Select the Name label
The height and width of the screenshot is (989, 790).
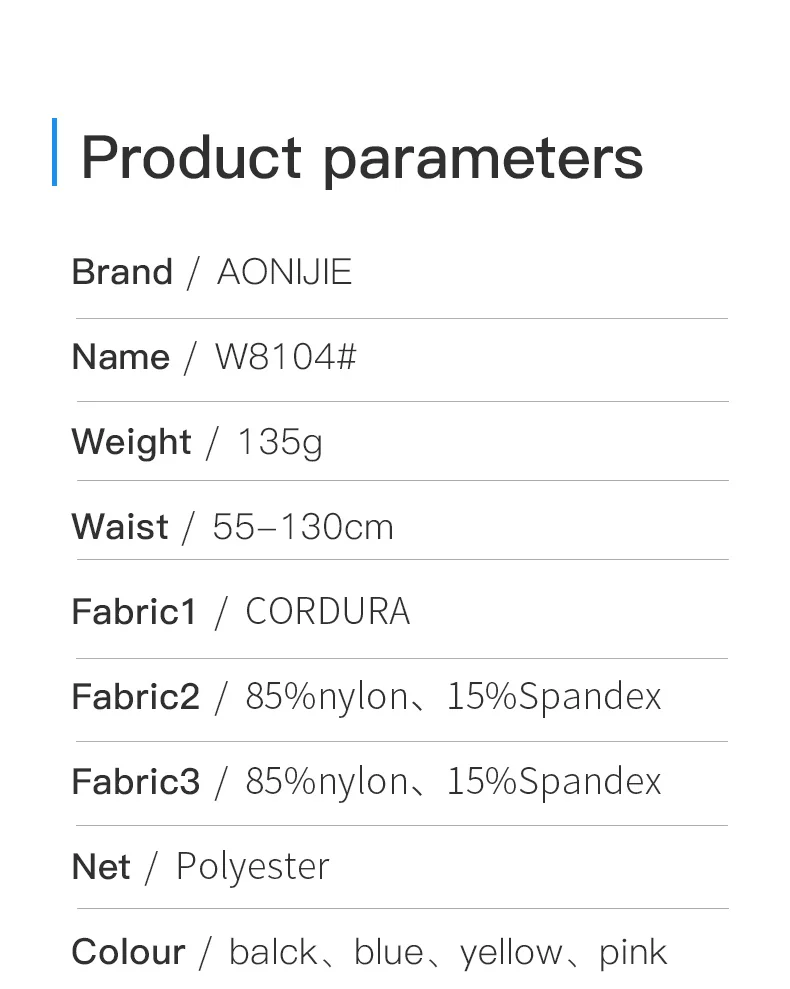(x=121, y=357)
